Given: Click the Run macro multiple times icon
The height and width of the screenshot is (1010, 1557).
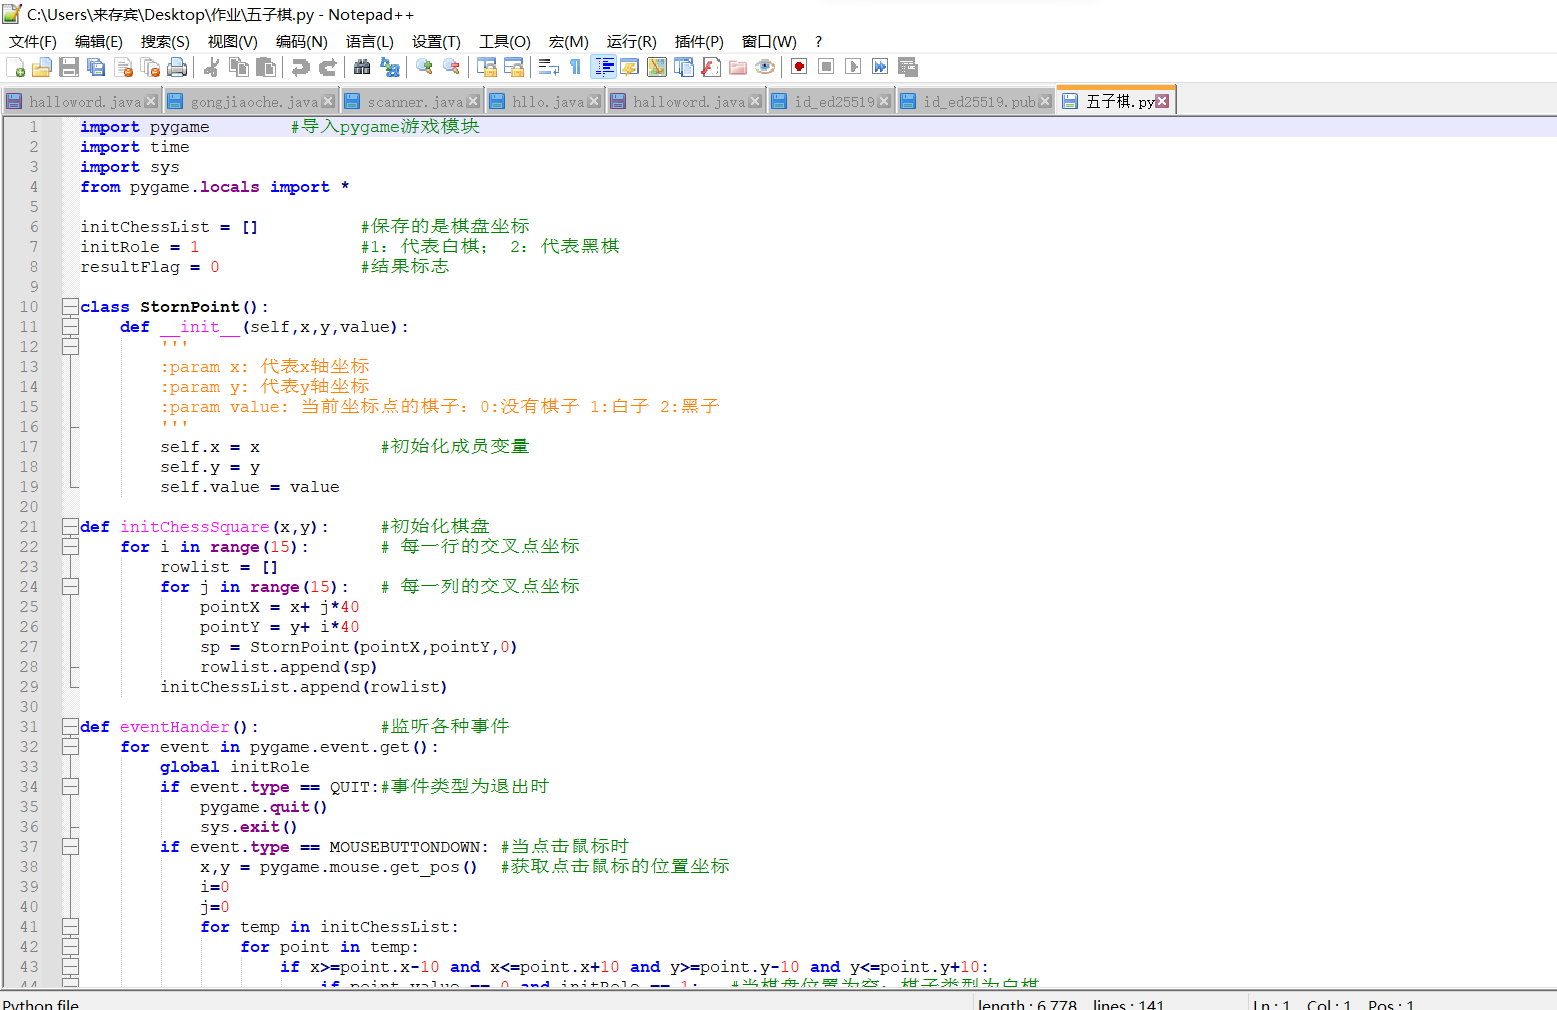Looking at the screenshot, I should 880,67.
